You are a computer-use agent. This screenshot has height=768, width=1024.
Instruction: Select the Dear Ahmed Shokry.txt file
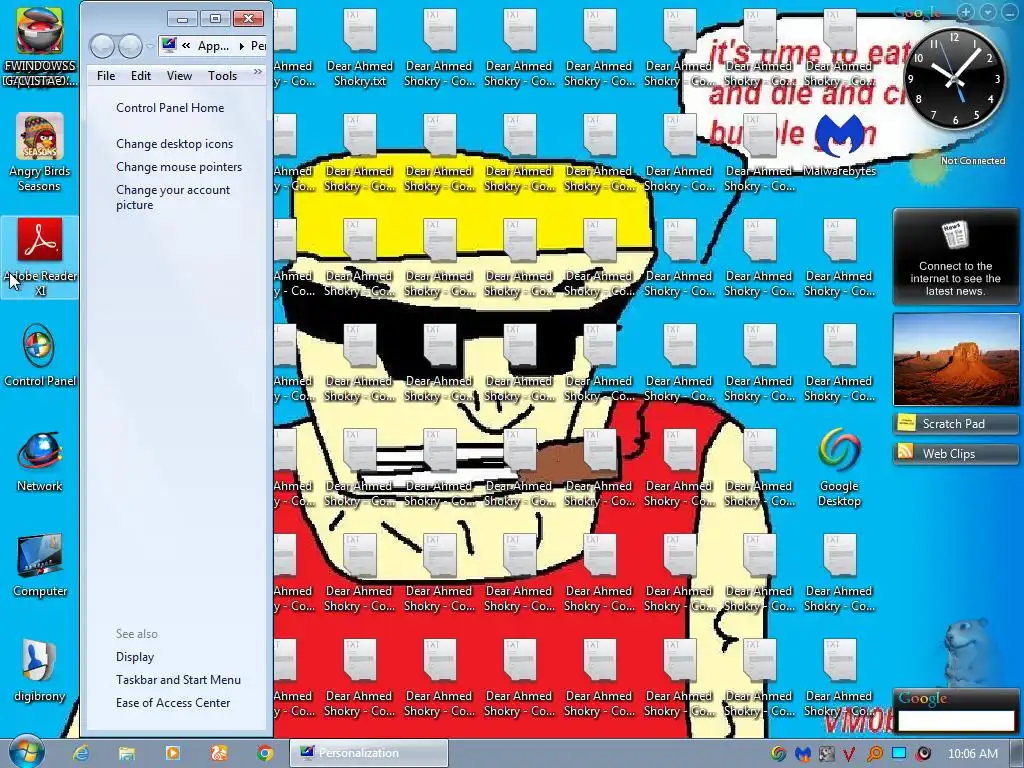pyautogui.click(x=360, y=48)
